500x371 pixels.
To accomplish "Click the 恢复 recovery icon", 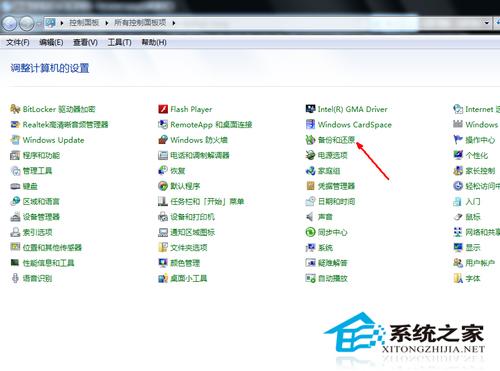I will coord(163,171).
